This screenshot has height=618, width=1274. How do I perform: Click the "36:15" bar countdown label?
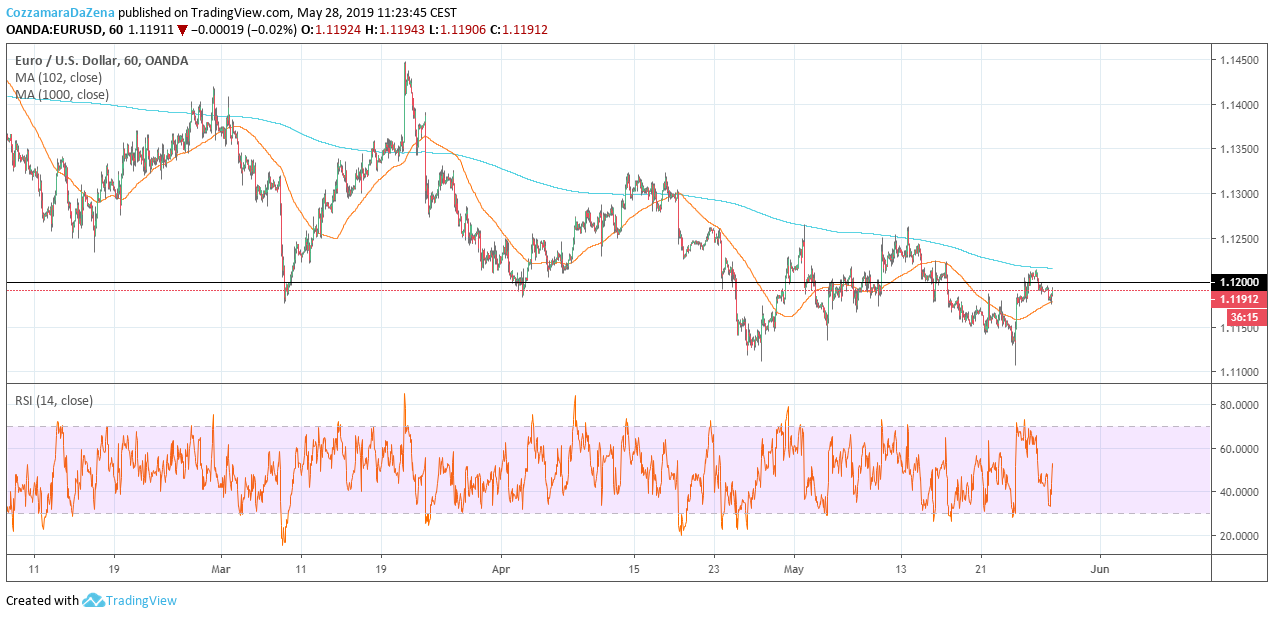click(1246, 317)
